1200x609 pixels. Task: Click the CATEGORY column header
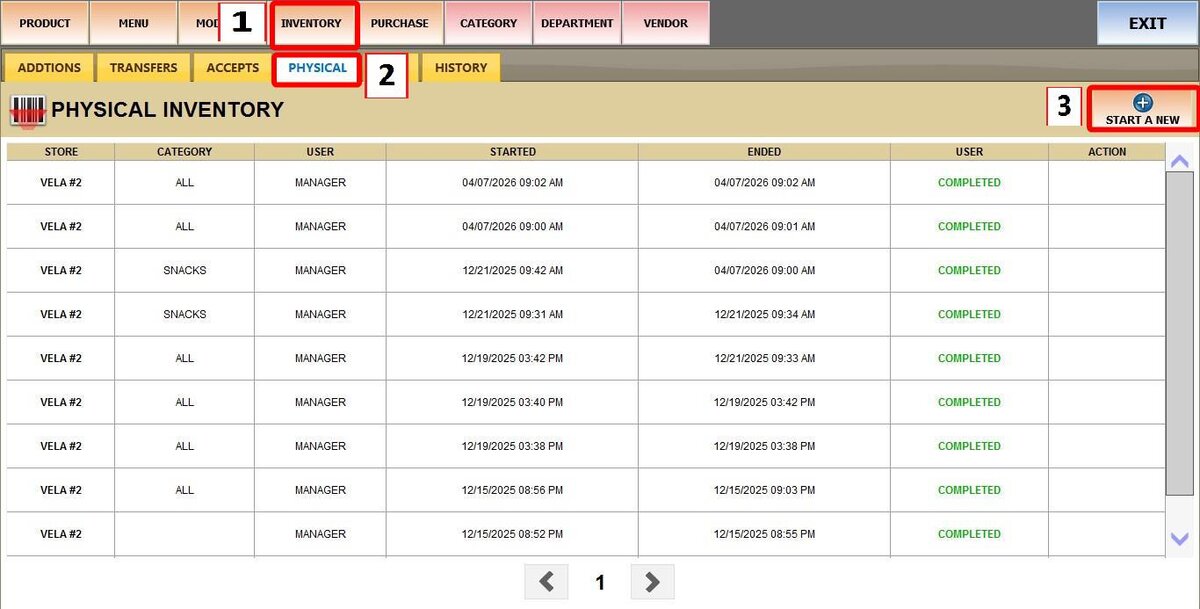(185, 152)
